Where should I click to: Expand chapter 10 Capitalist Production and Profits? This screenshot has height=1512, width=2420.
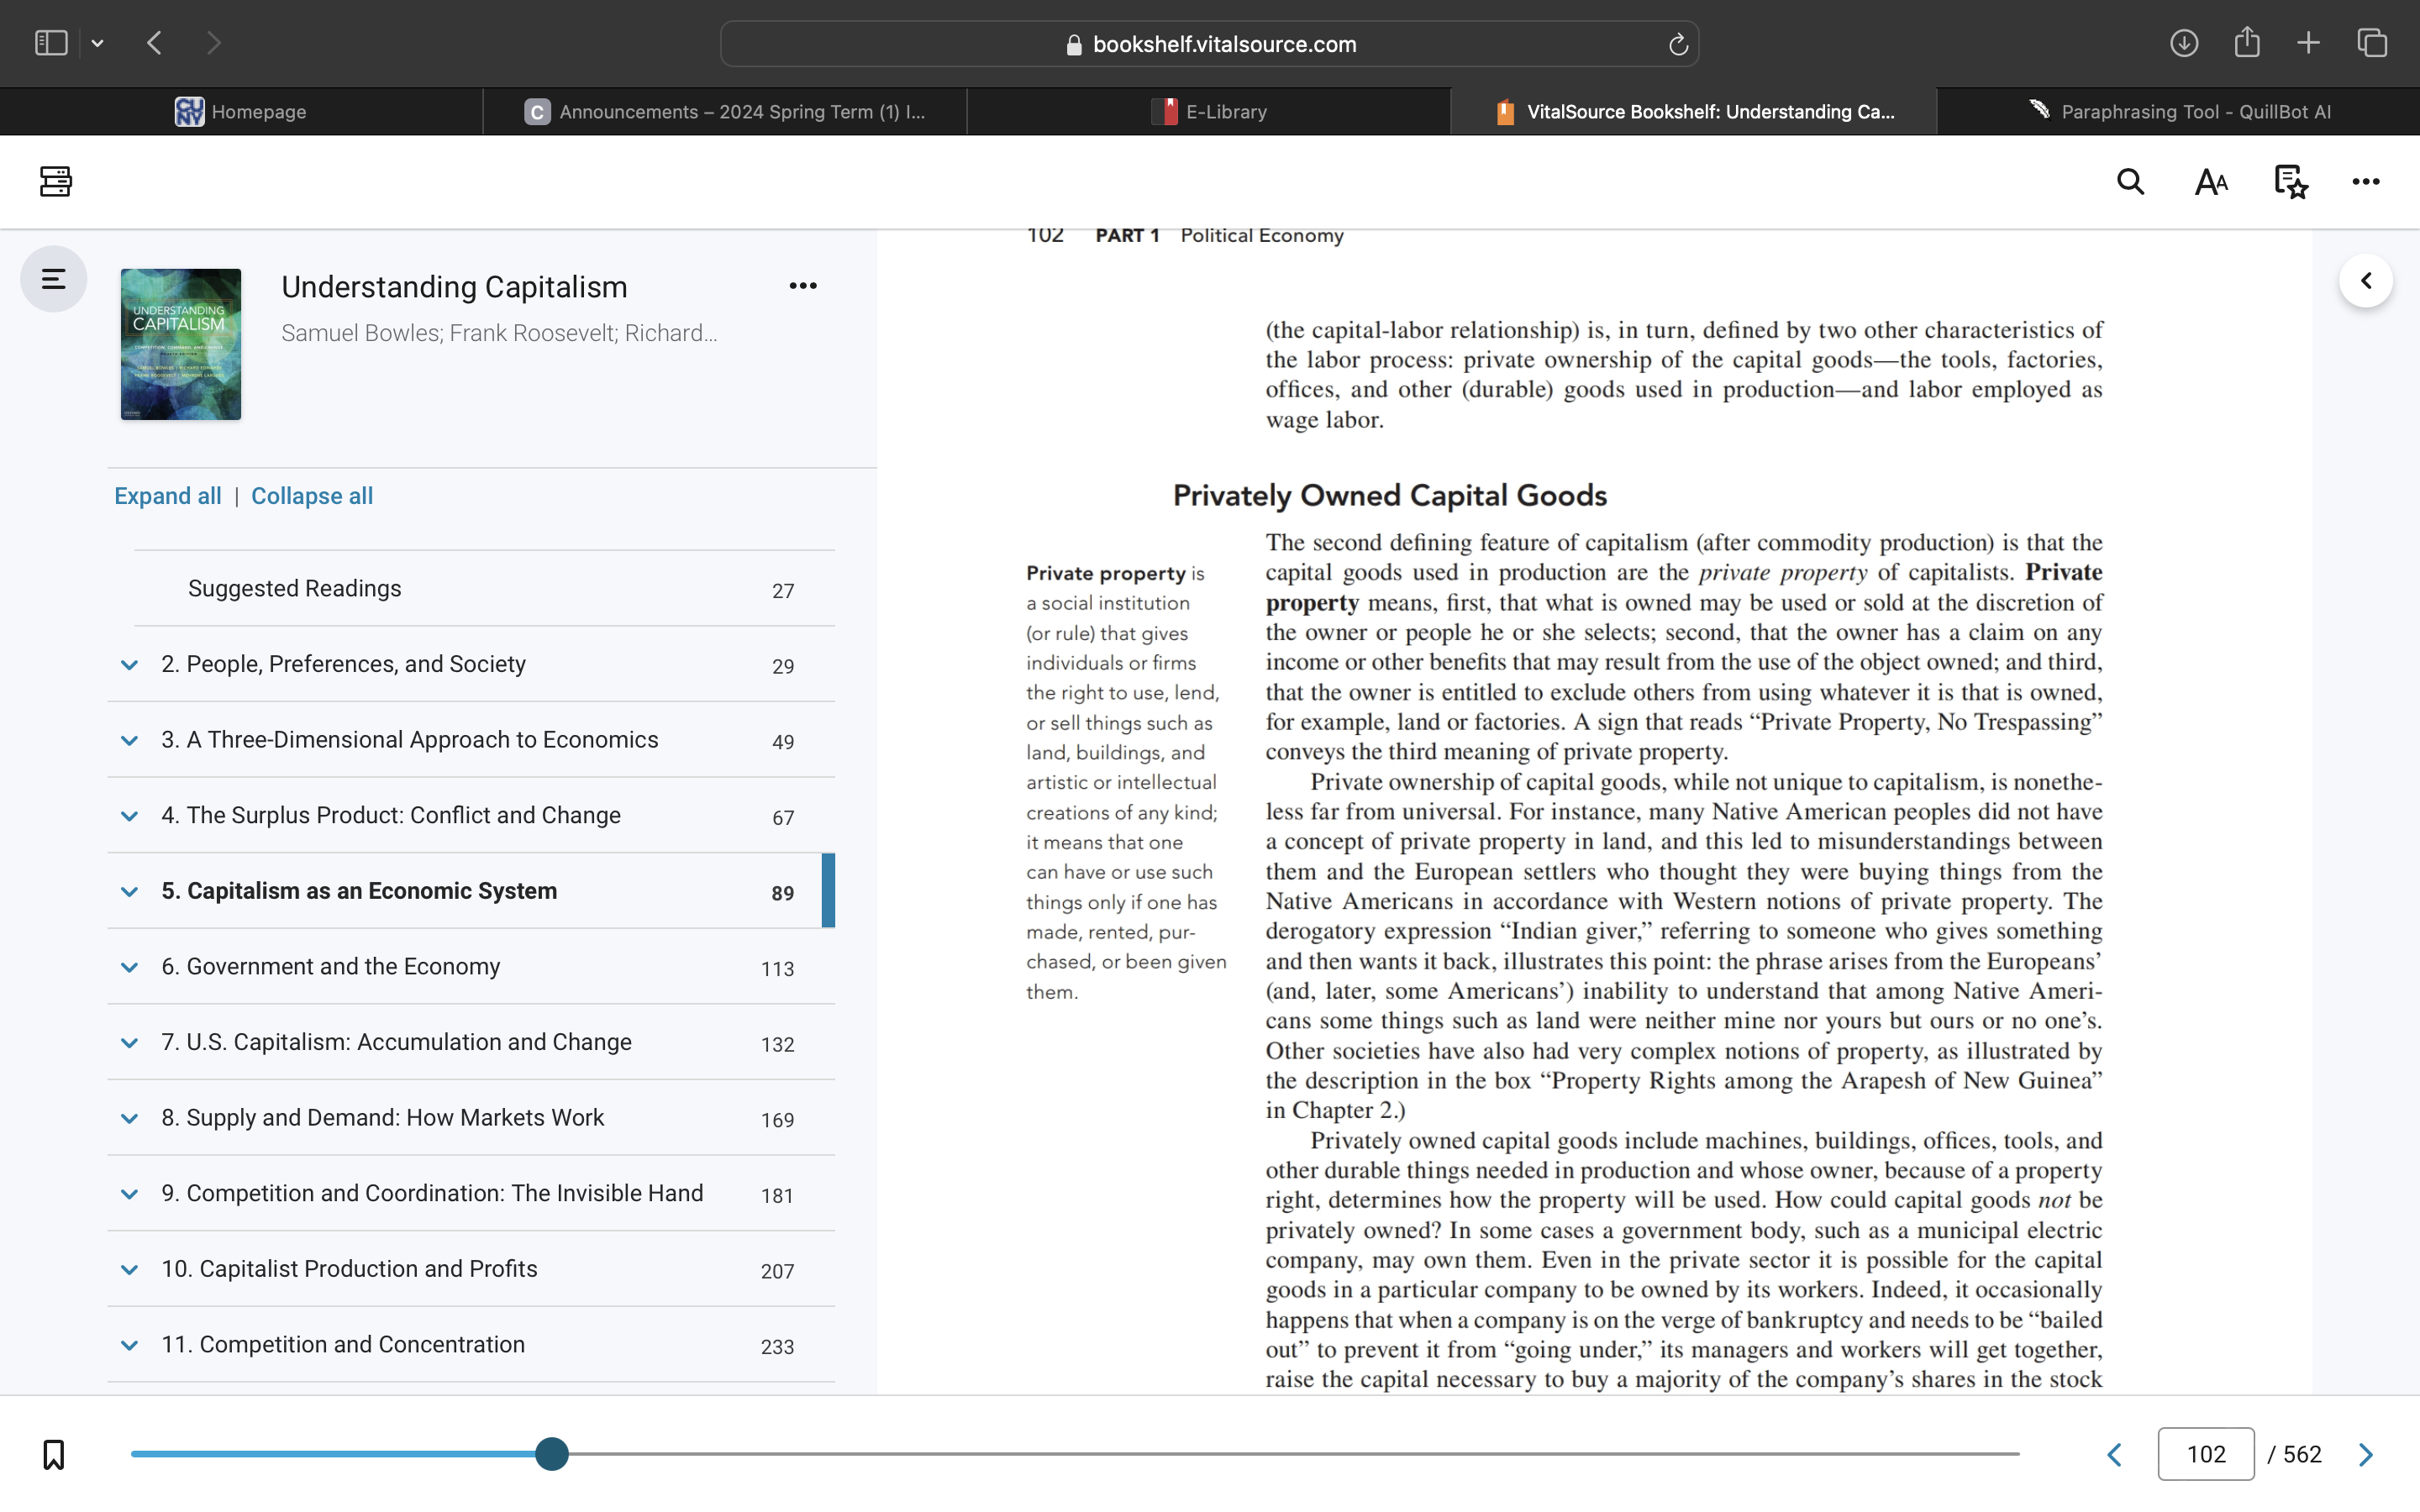[x=129, y=1270]
